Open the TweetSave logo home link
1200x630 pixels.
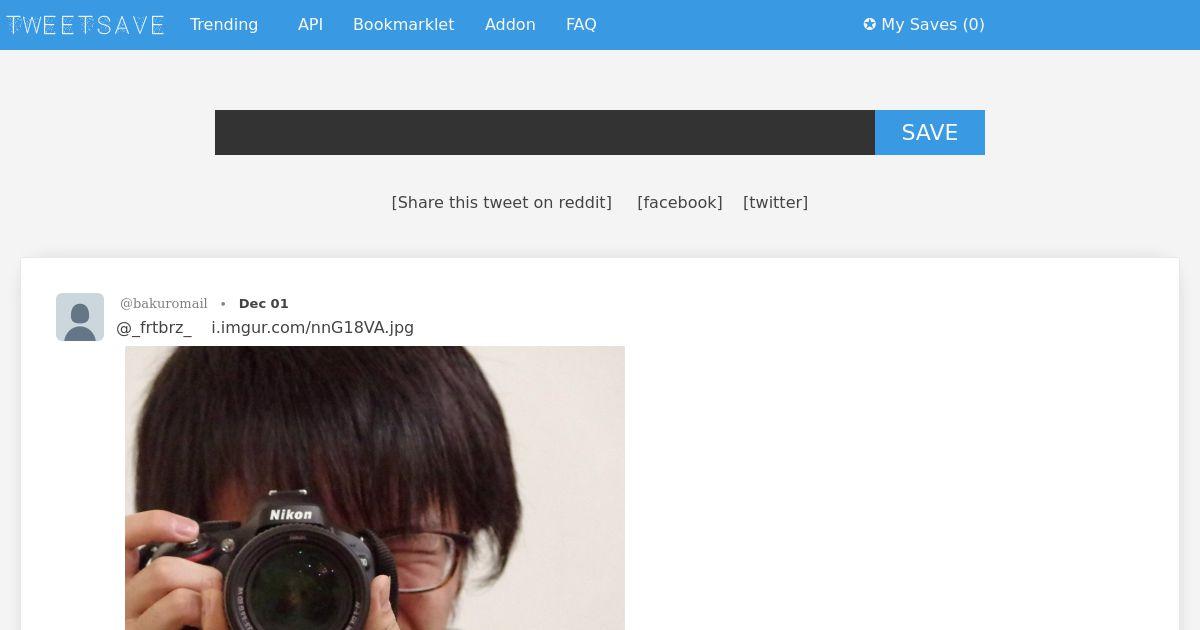tap(85, 25)
